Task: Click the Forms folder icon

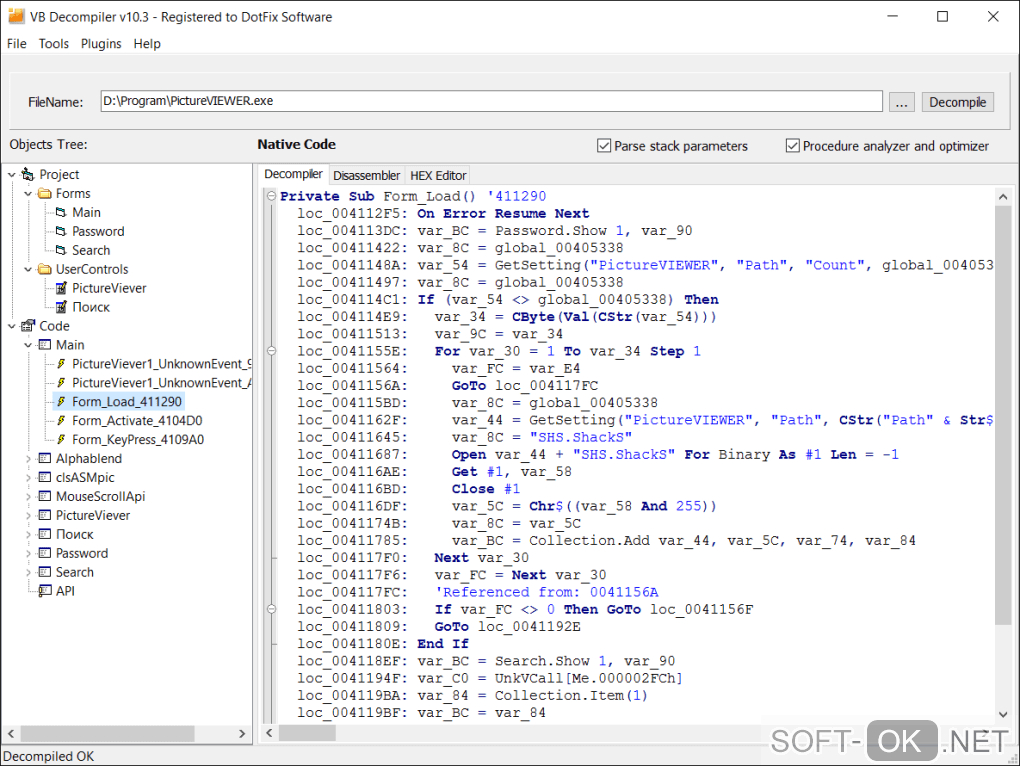Action: 45,194
